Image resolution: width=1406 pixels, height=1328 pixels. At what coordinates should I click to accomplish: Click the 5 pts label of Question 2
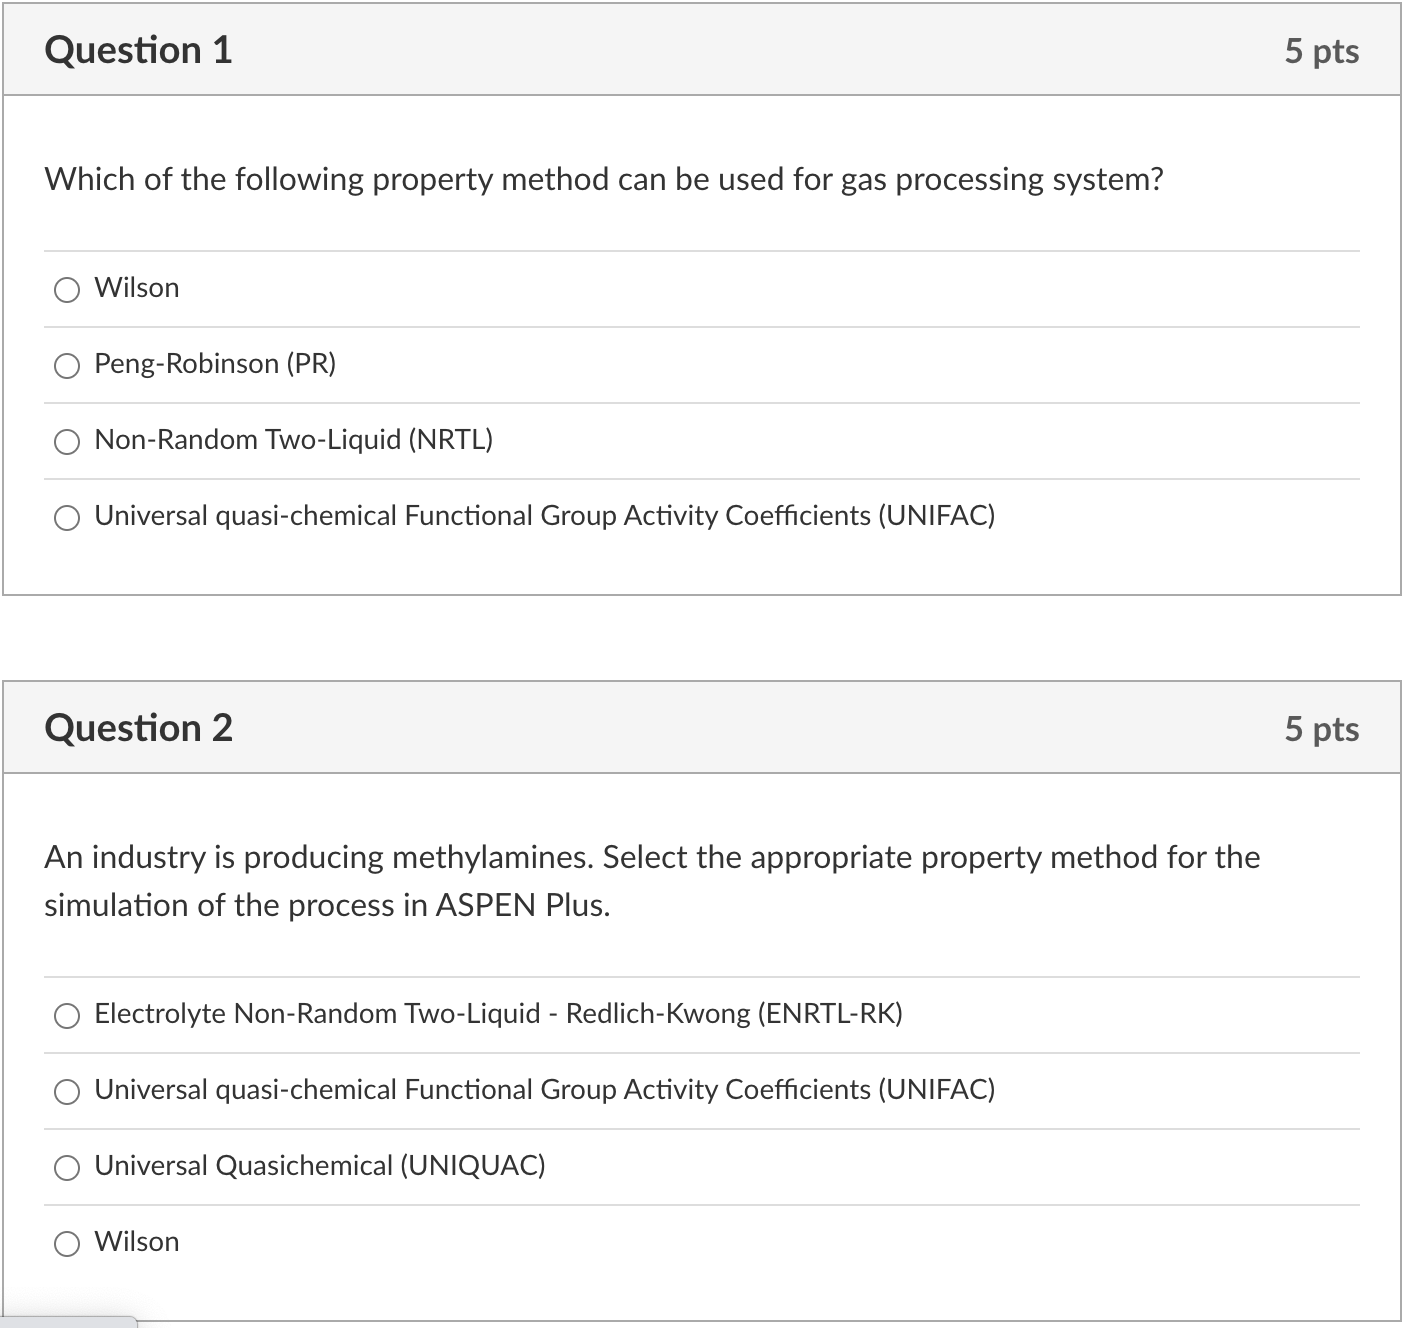point(1322,729)
